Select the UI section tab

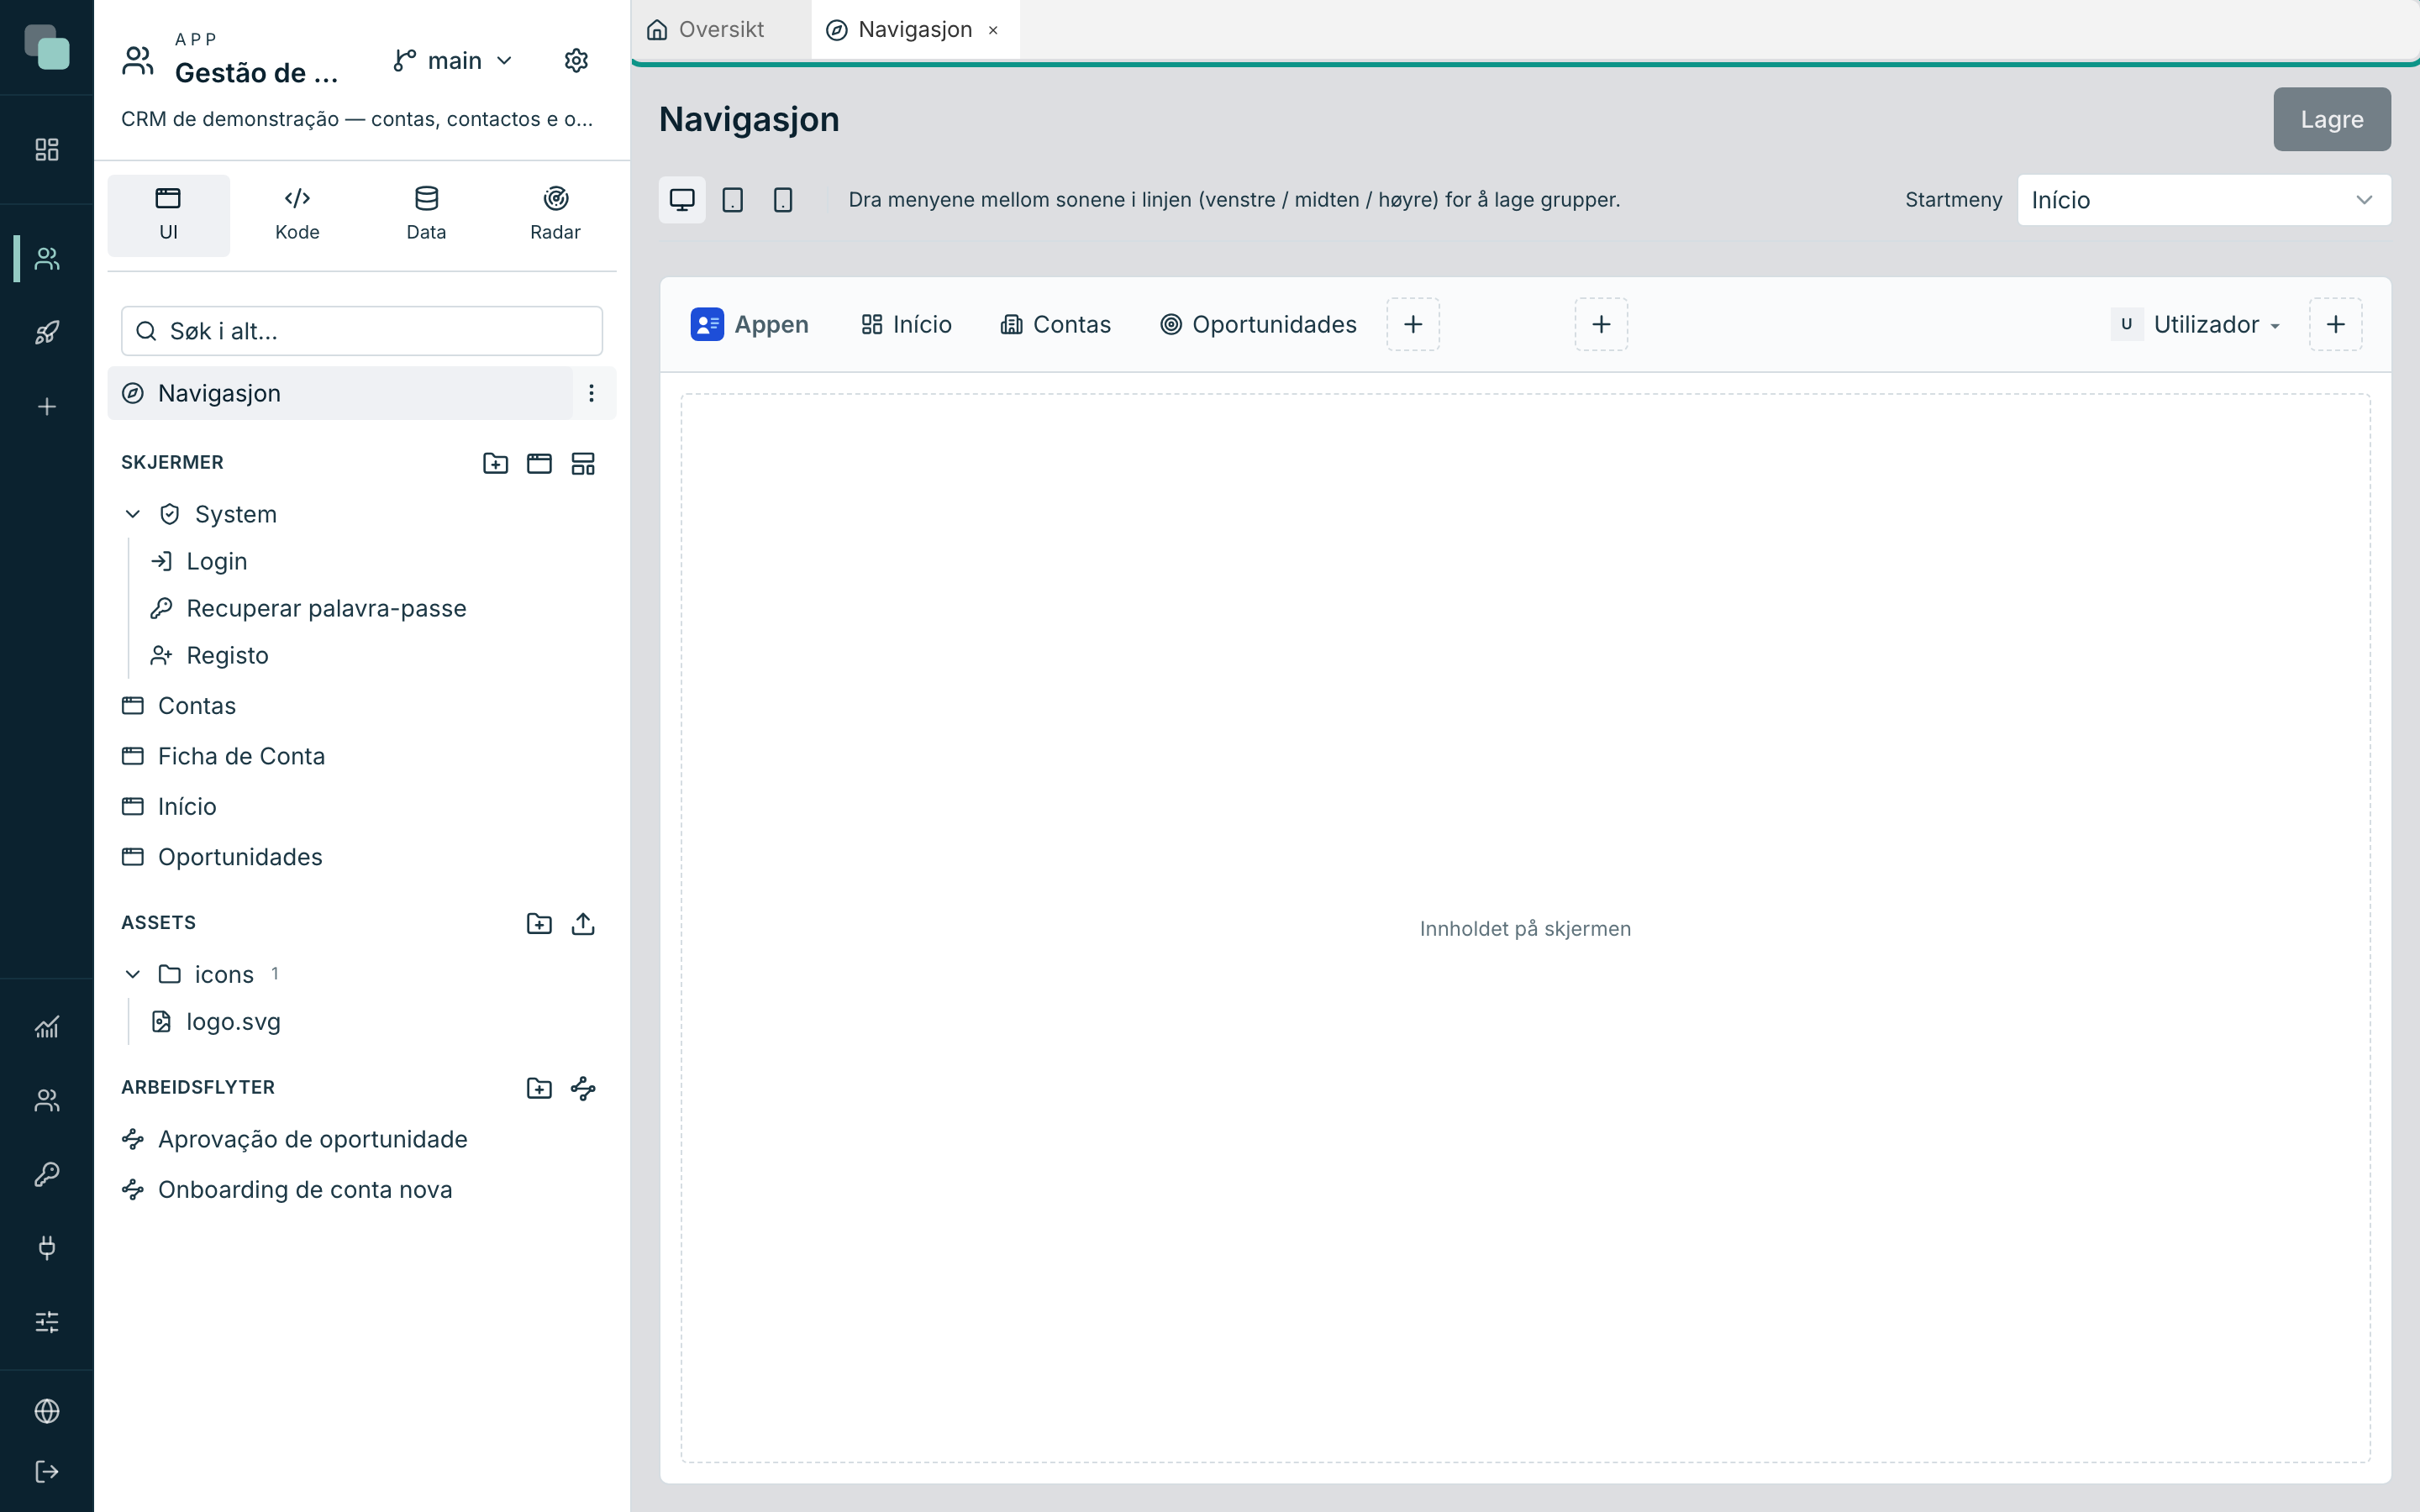(168, 215)
